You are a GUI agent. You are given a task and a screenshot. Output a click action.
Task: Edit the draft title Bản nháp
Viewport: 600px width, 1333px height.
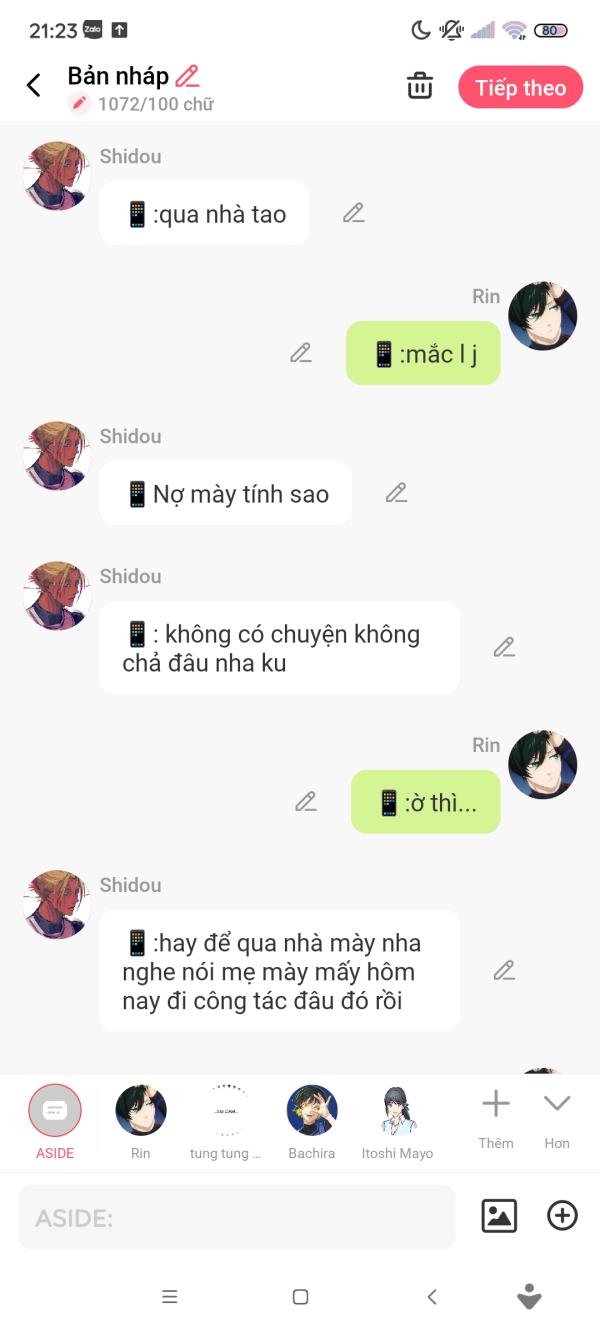pos(187,76)
